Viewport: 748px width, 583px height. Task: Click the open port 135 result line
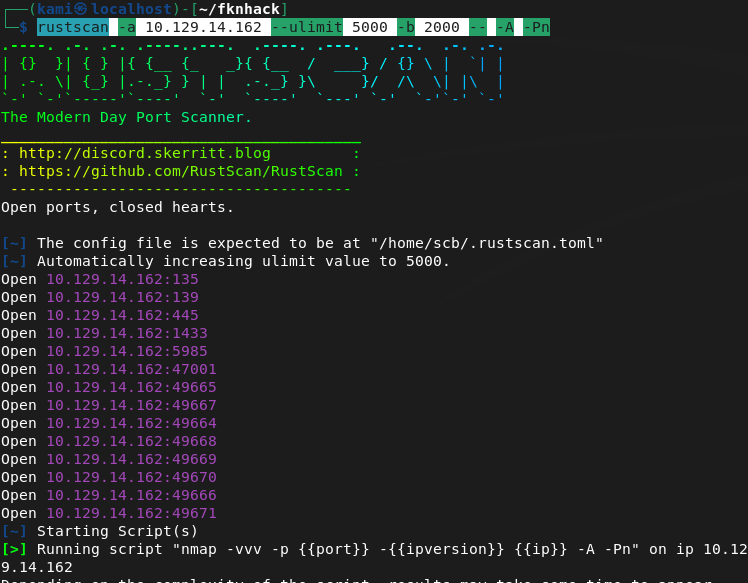click(122, 279)
